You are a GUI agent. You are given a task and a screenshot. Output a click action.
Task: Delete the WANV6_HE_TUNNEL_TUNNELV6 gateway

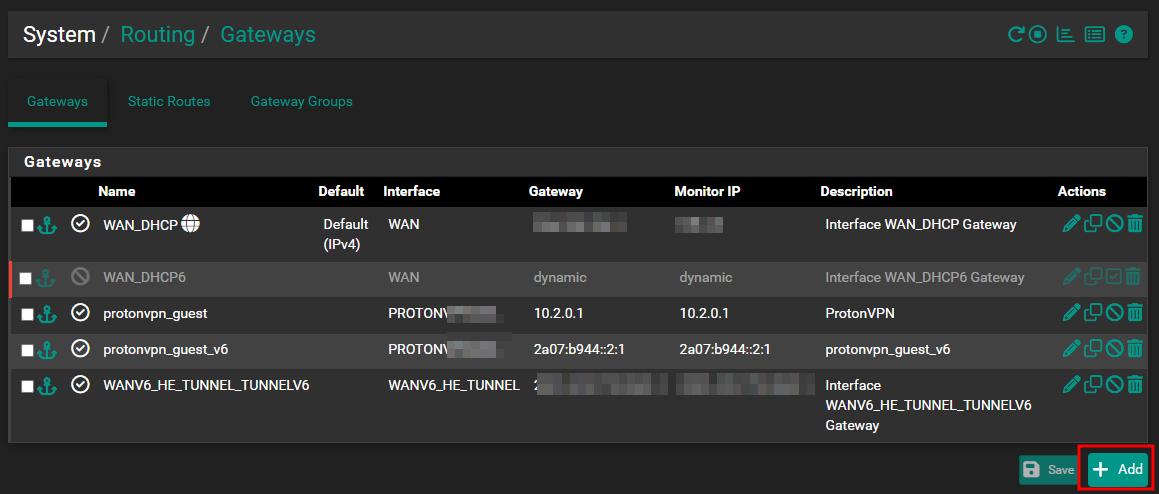1135,385
